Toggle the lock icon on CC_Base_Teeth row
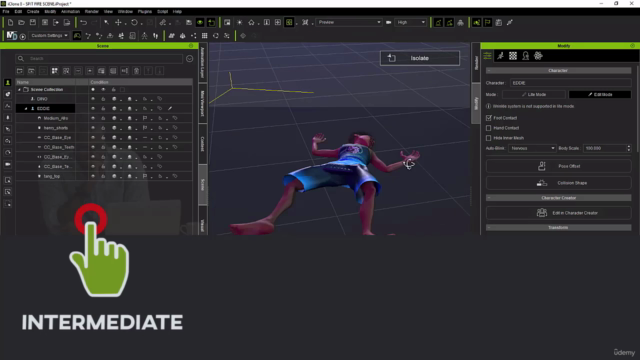Viewport: 640px width, 360px height. tap(103, 147)
